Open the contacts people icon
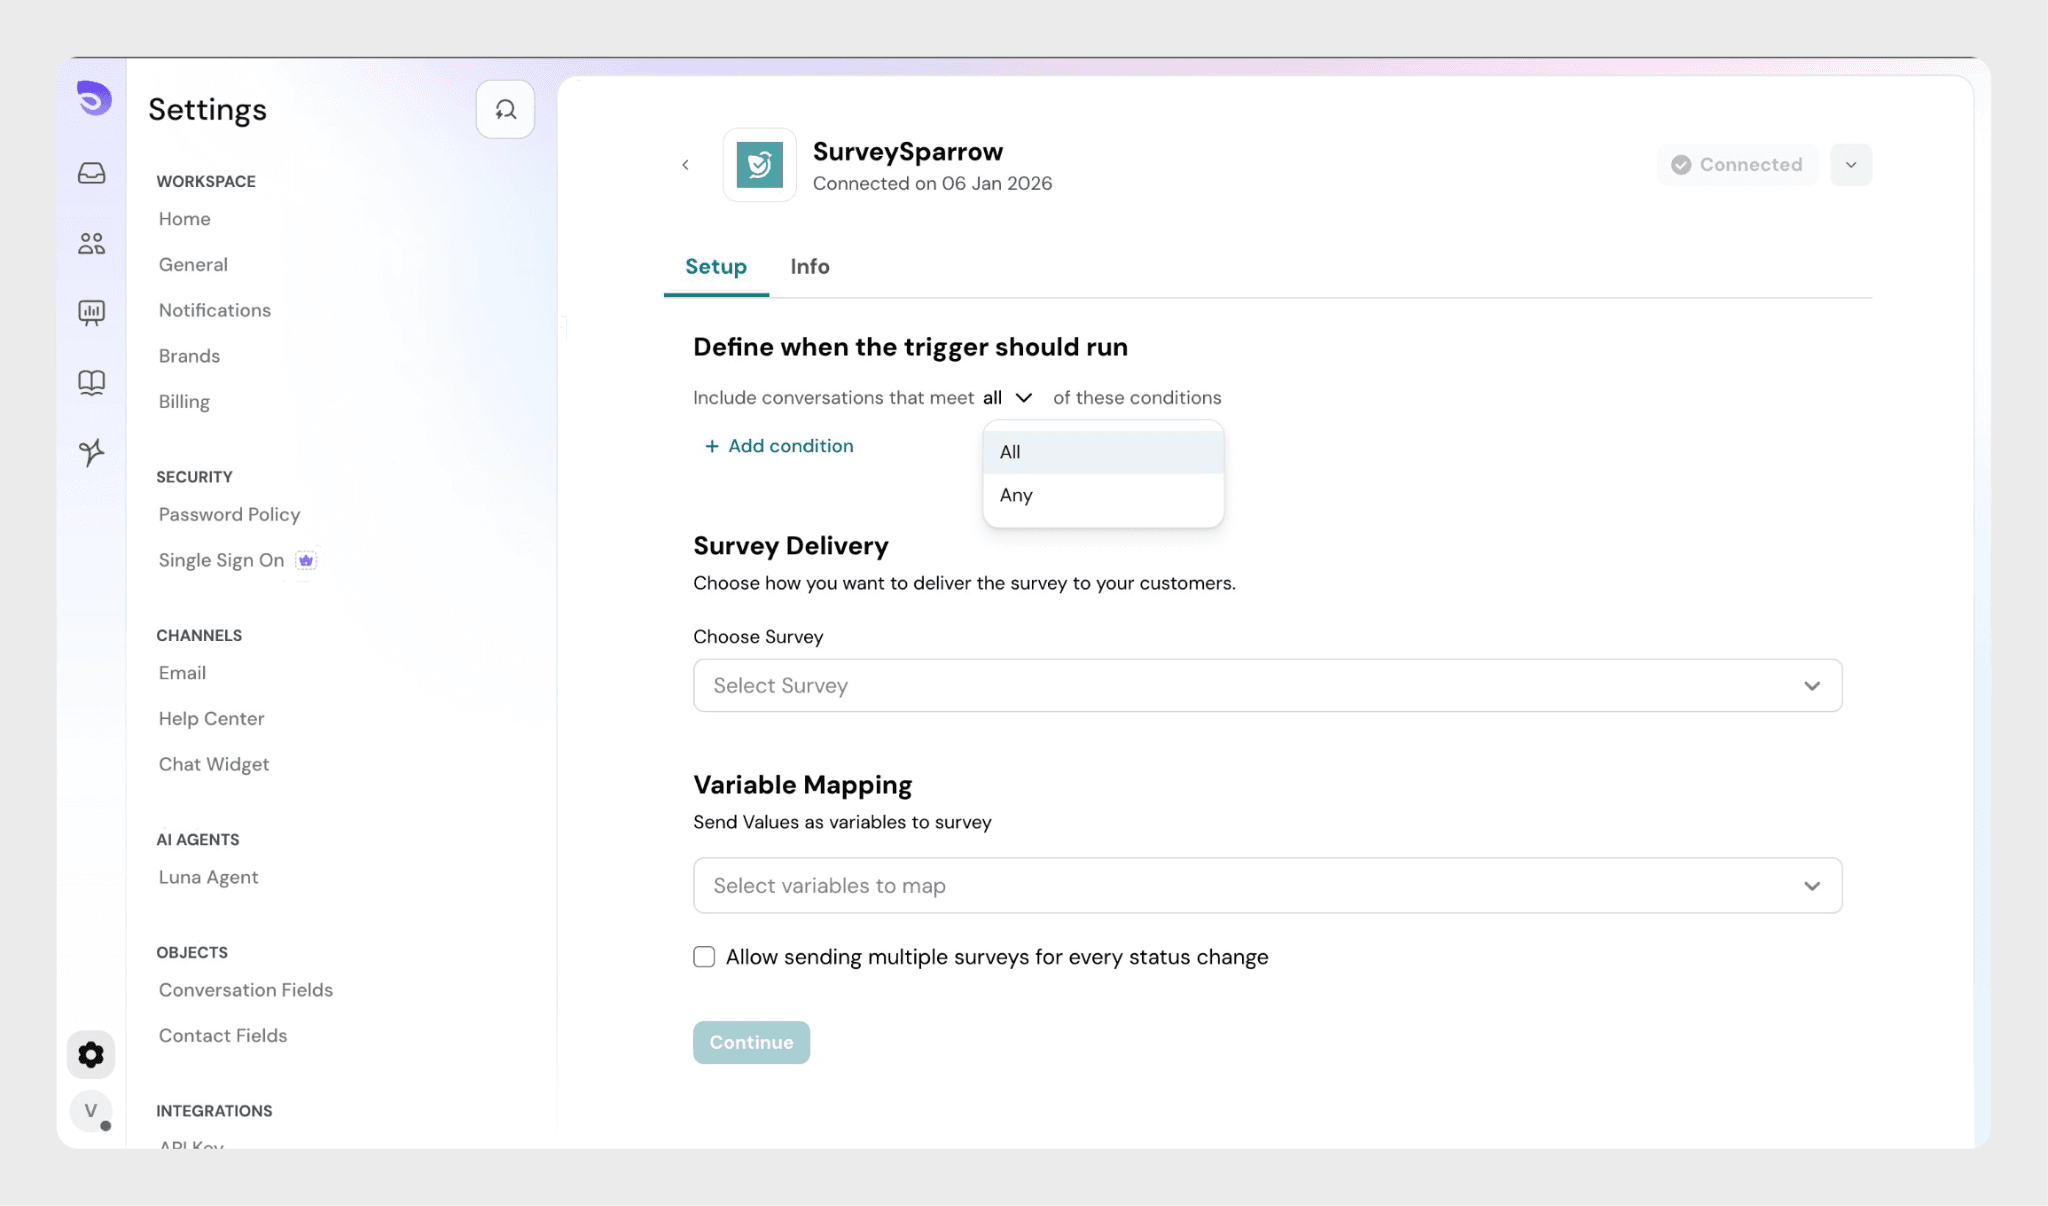 pos(91,243)
